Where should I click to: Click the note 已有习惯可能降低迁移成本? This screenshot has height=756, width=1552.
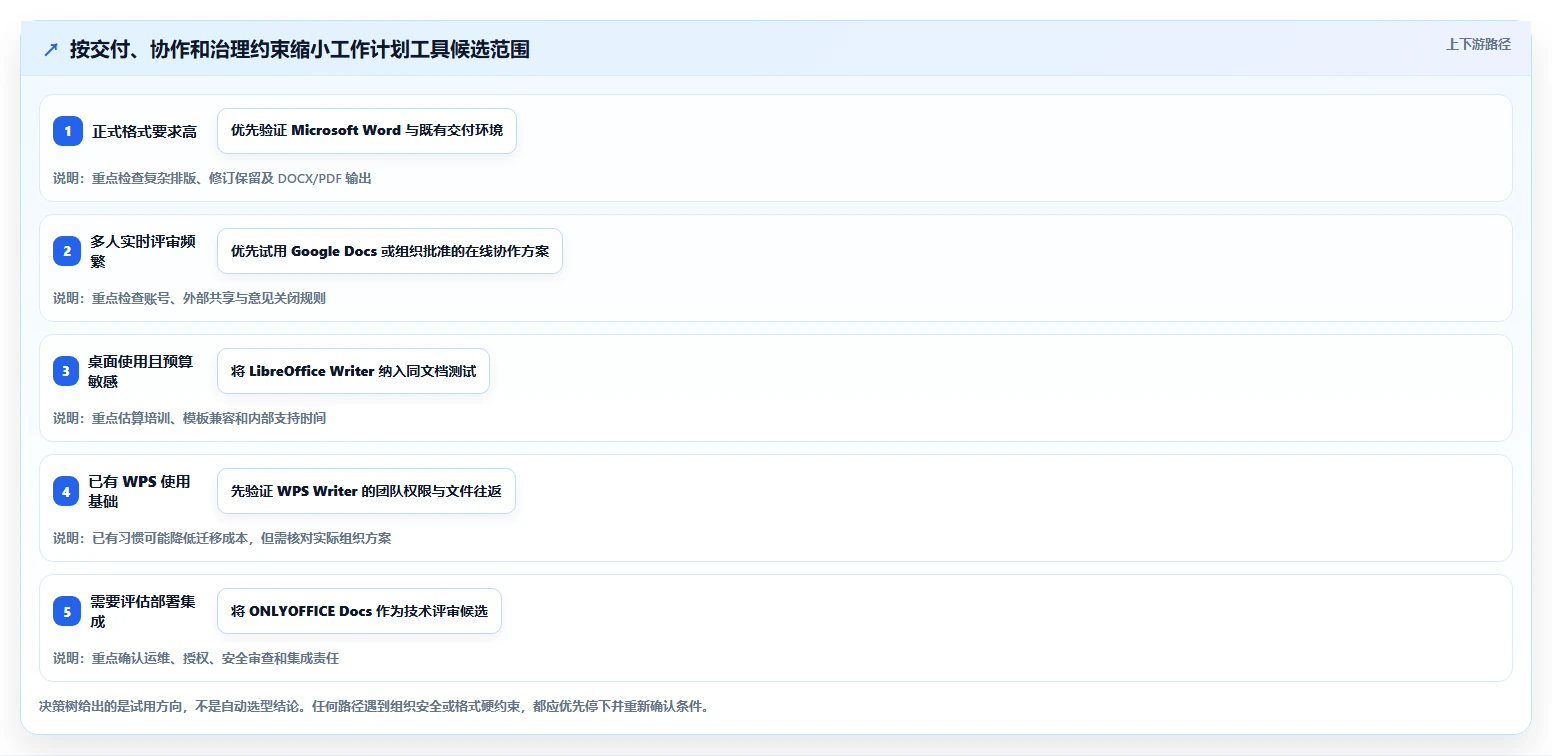coord(222,538)
